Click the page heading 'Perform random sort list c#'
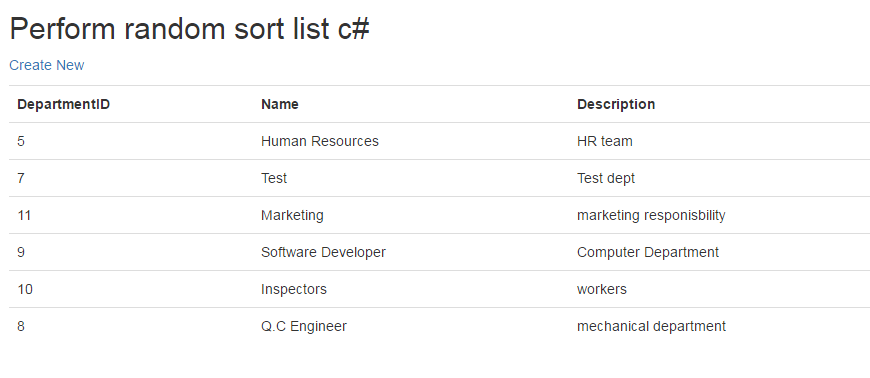 (190, 28)
